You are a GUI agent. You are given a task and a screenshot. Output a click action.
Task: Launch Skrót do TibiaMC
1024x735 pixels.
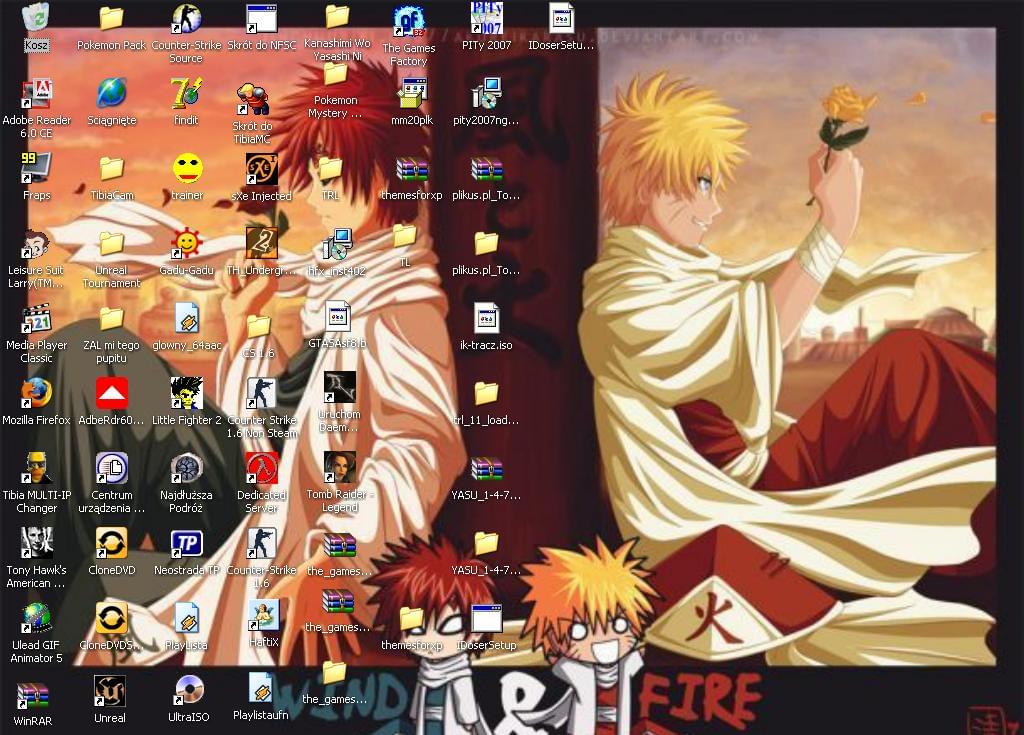[x=252, y=99]
